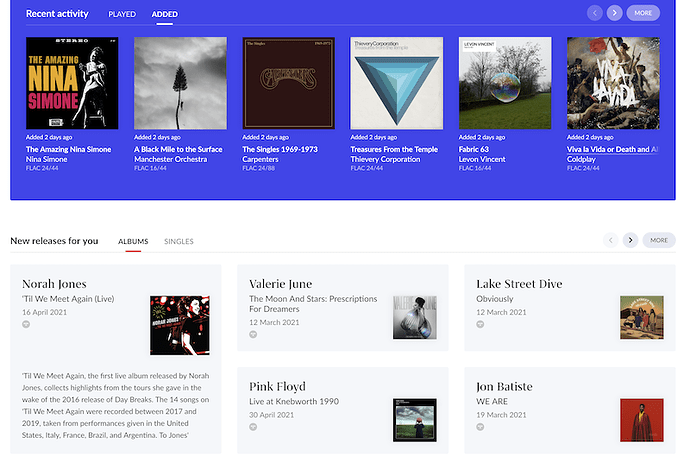This screenshot has height=462, width=690.
Task: Open the Coldplay artist link
Action: [x=581, y=159]
